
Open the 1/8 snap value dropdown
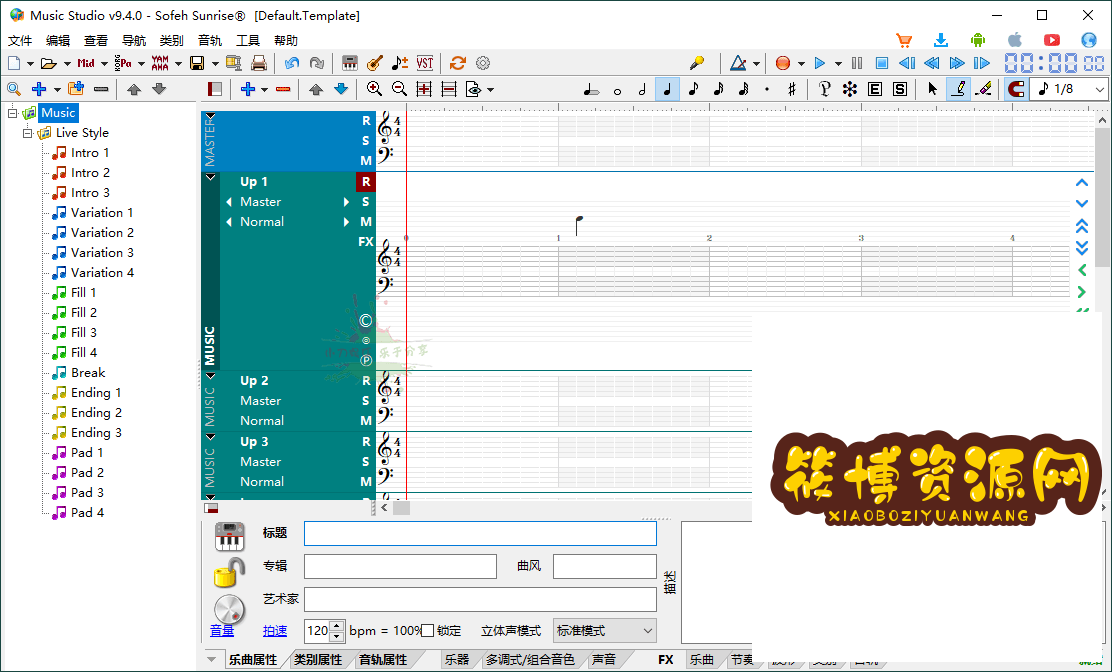(x=1100, y=89)
